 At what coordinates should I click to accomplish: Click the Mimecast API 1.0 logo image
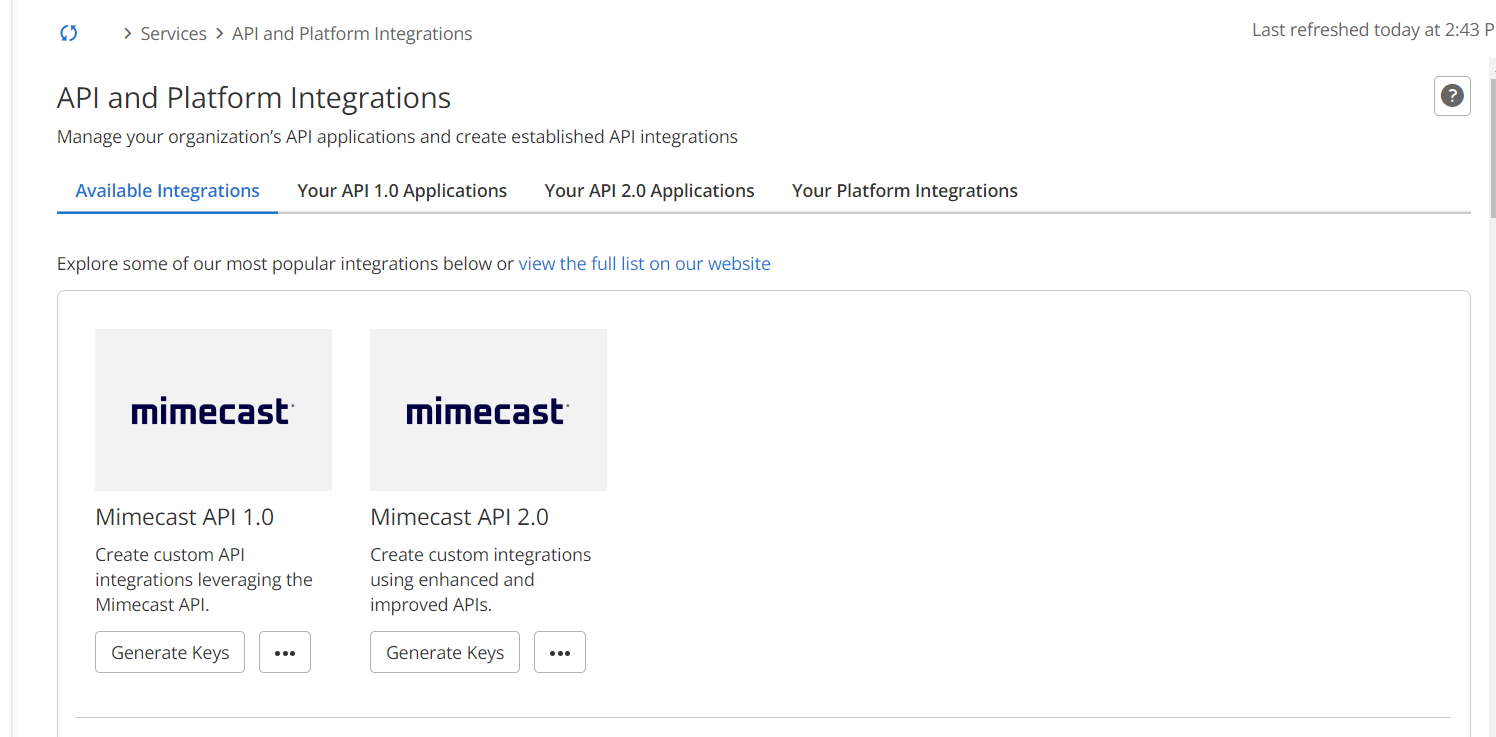[213, 410]
